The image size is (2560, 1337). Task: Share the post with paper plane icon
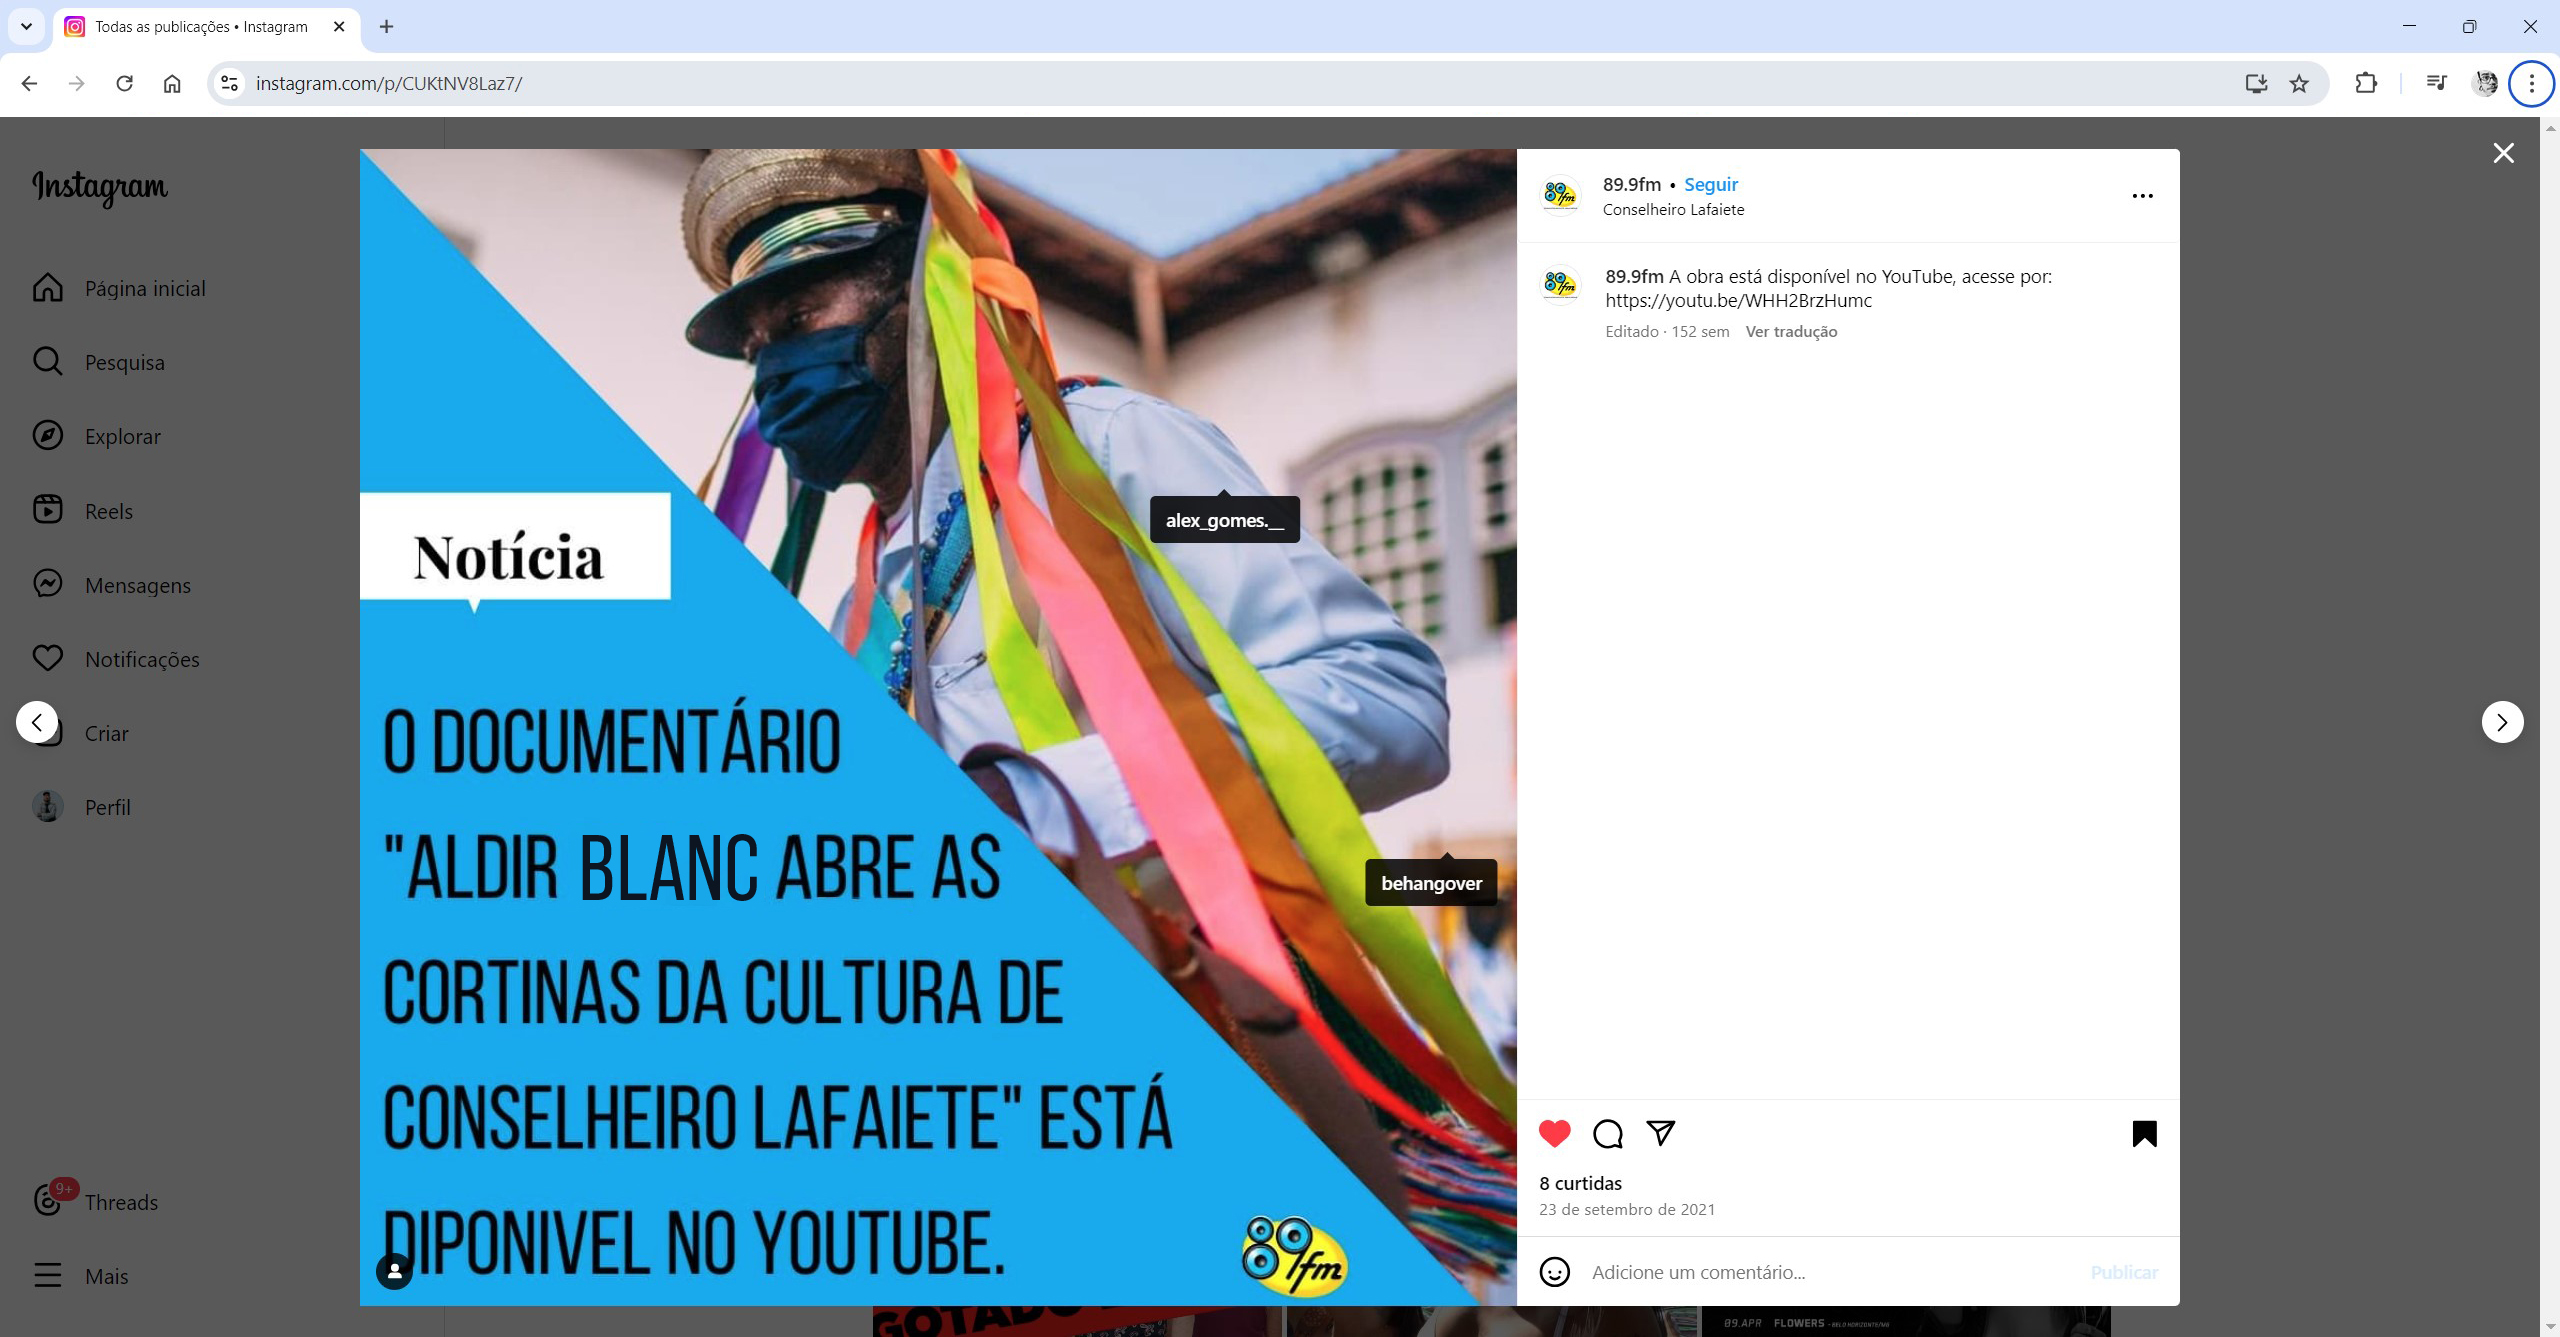(1660, 1133)
